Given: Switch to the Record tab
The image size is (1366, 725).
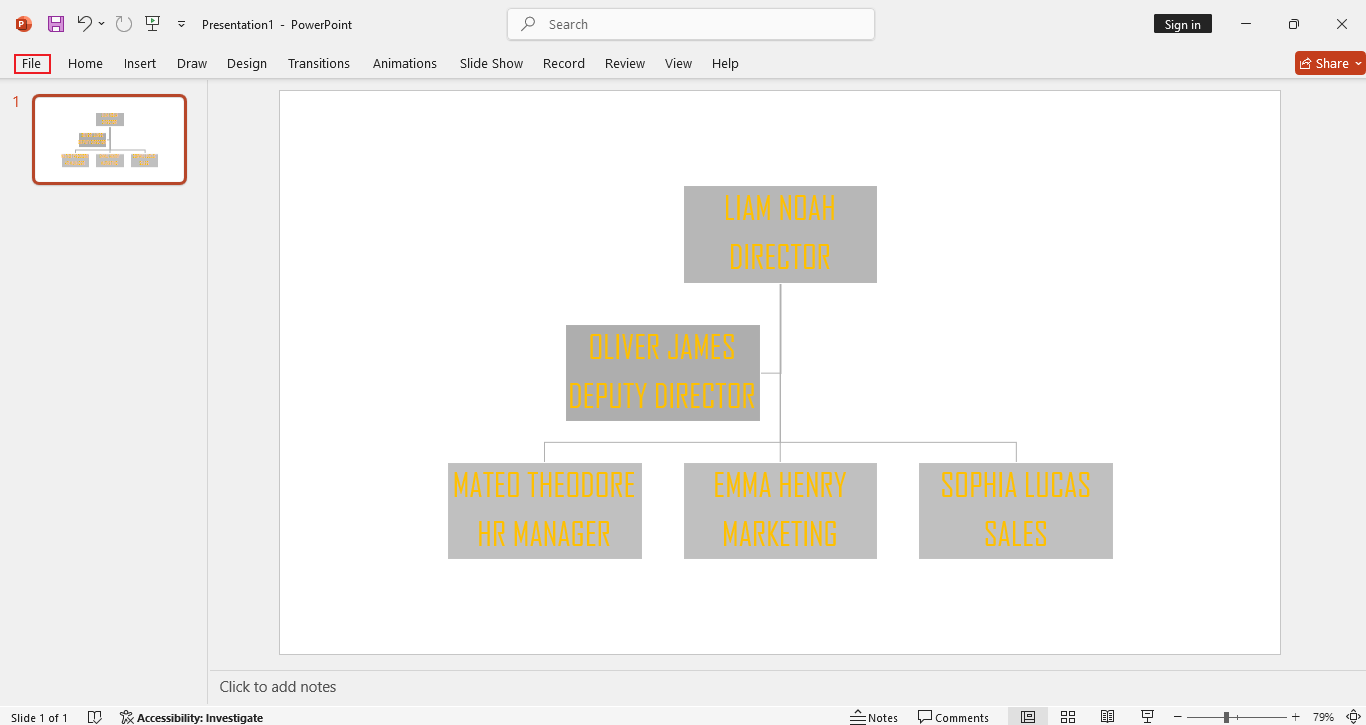Looking at the screenshot, I should tap(563, 63).
